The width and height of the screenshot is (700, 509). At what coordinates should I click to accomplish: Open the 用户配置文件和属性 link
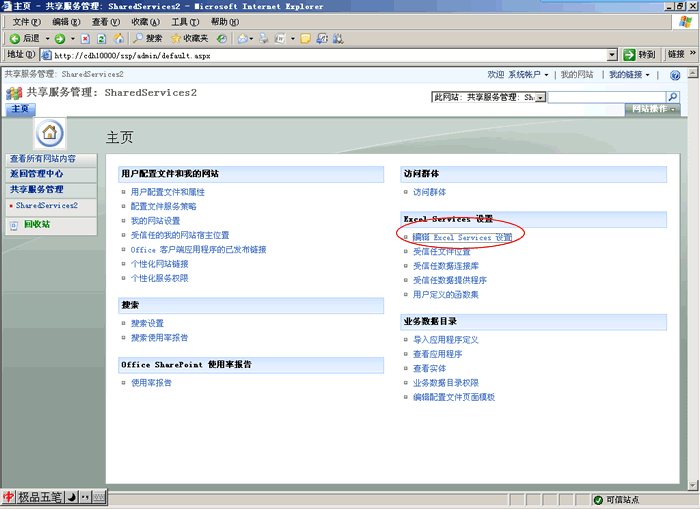(x=167, y=192)
